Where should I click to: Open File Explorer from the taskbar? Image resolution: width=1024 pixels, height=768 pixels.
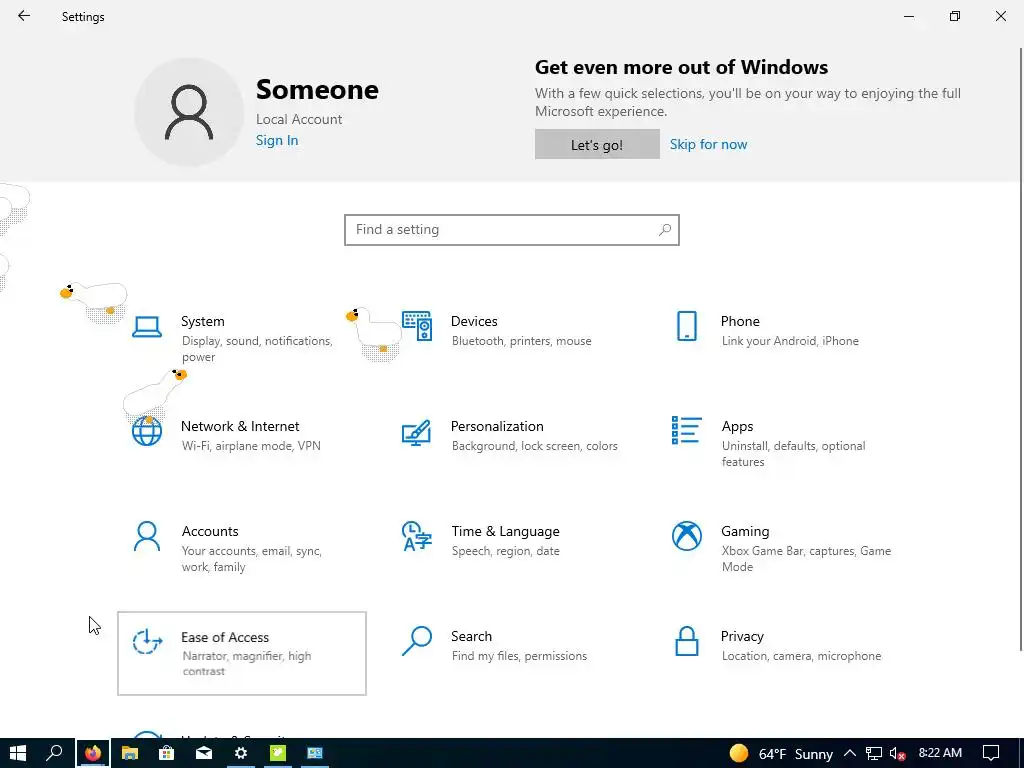click(x=130, y=753)
